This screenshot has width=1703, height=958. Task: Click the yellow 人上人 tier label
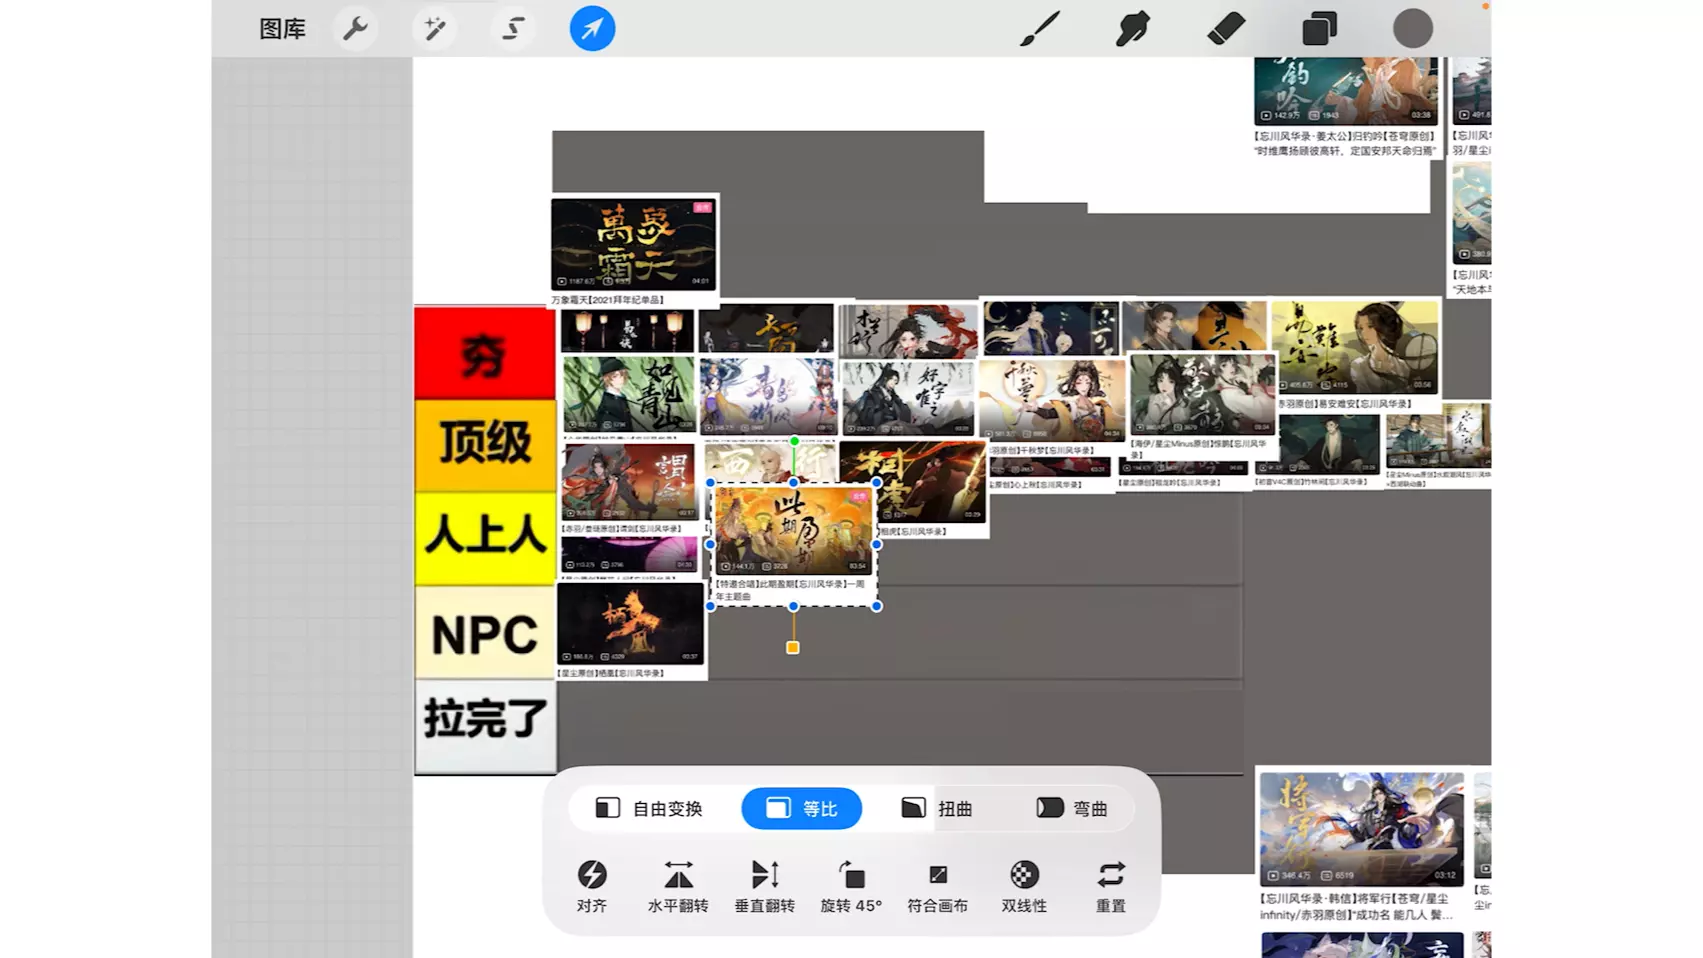[x=485, y=537]
